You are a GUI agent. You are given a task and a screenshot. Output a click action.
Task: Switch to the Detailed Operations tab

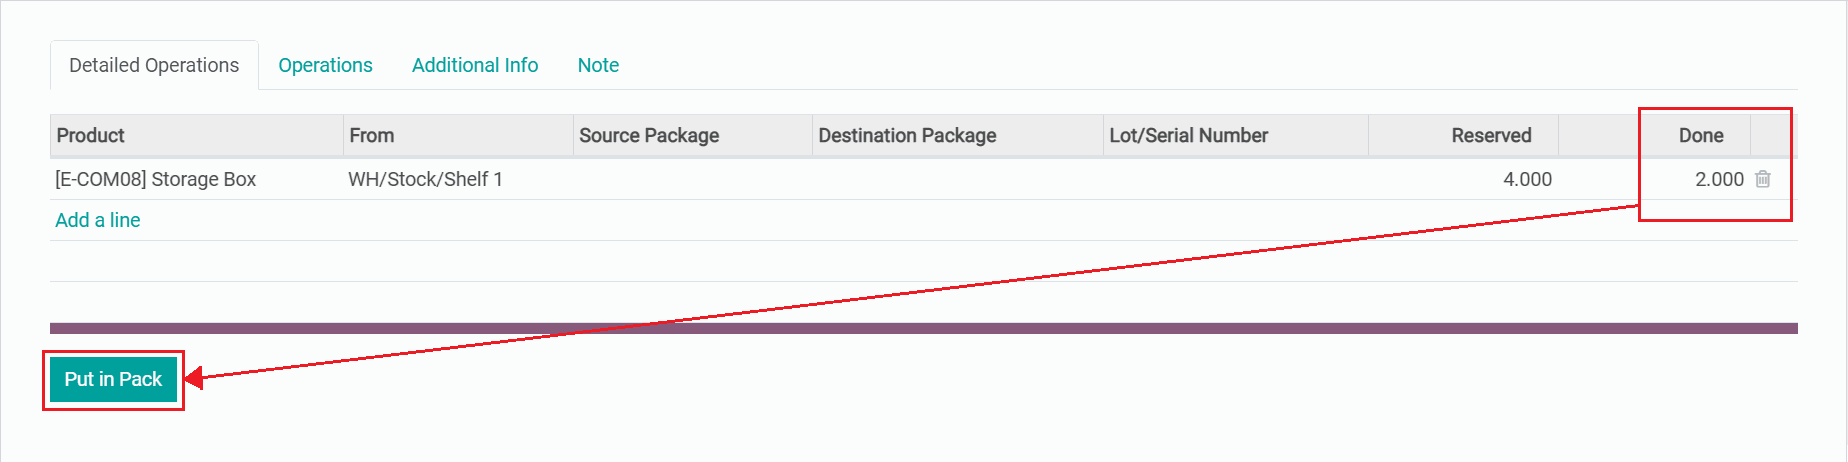click(154, 65)
